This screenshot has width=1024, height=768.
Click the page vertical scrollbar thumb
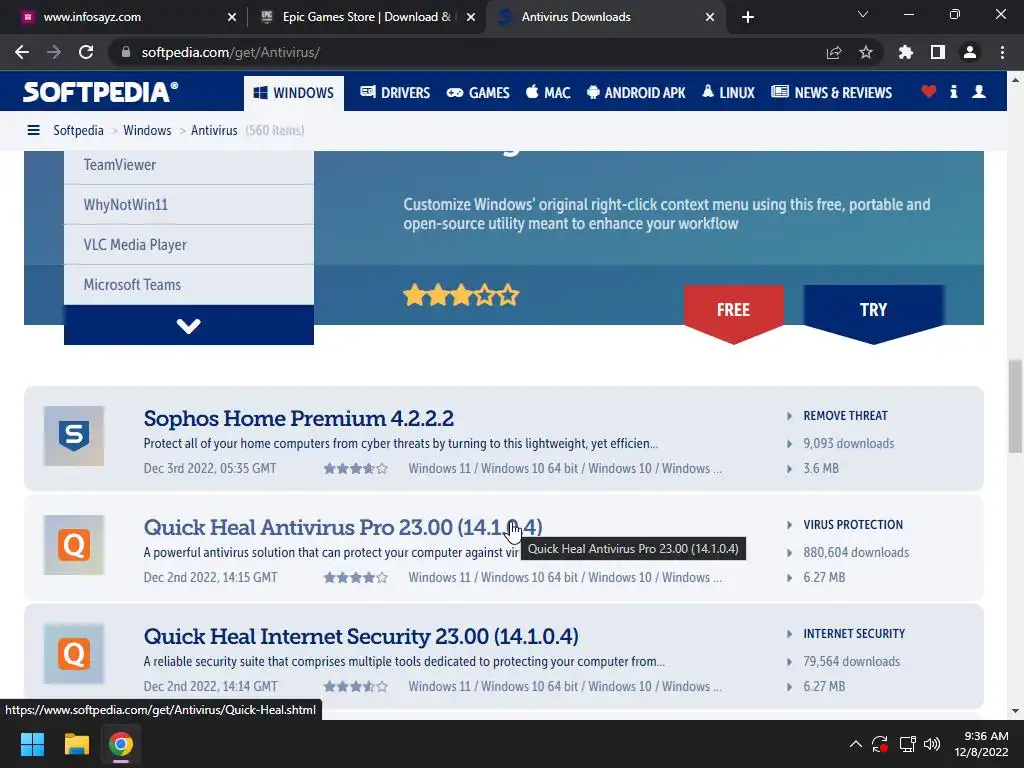tap(1015, 406)
